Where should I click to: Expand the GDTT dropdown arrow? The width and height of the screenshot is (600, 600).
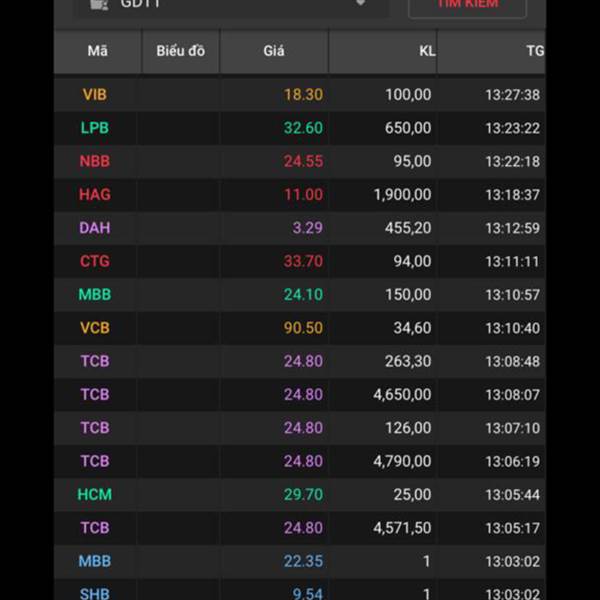tap(361, 4)
